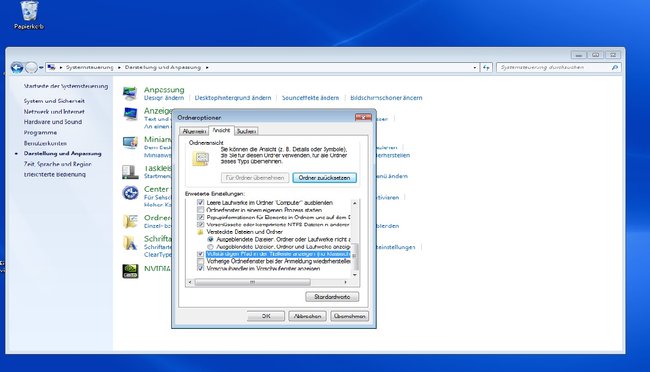Switch to the Suchen tab

pyautogui.click(x=246, y=131)
